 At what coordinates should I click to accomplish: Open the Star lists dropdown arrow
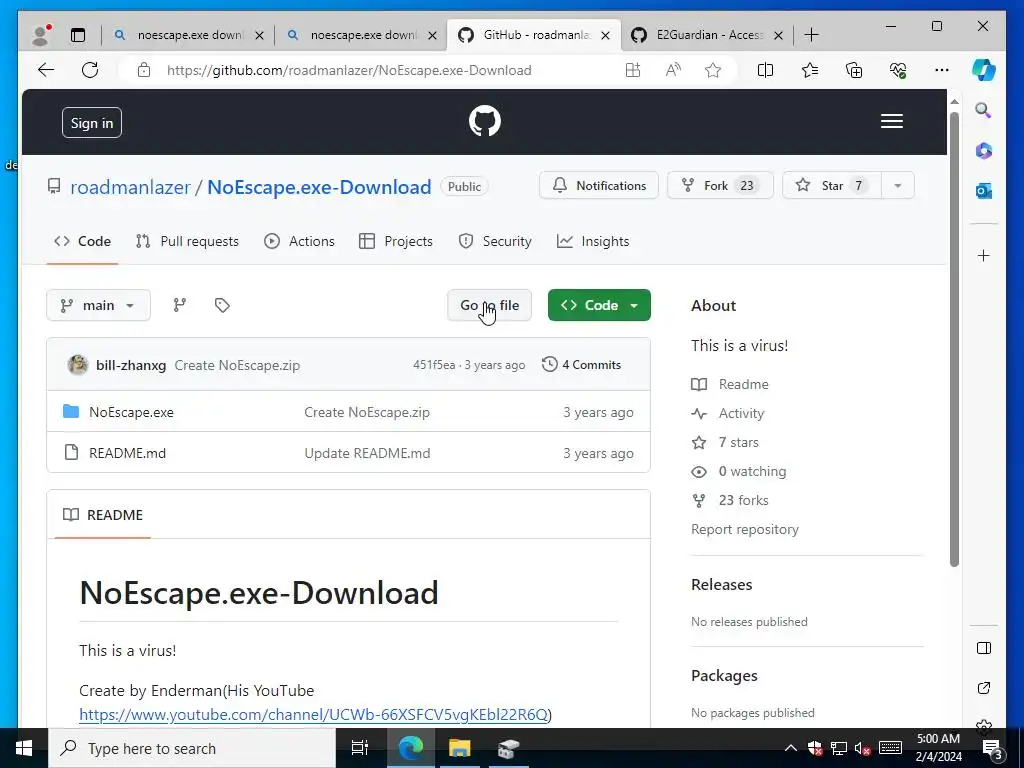click(898, 185)
